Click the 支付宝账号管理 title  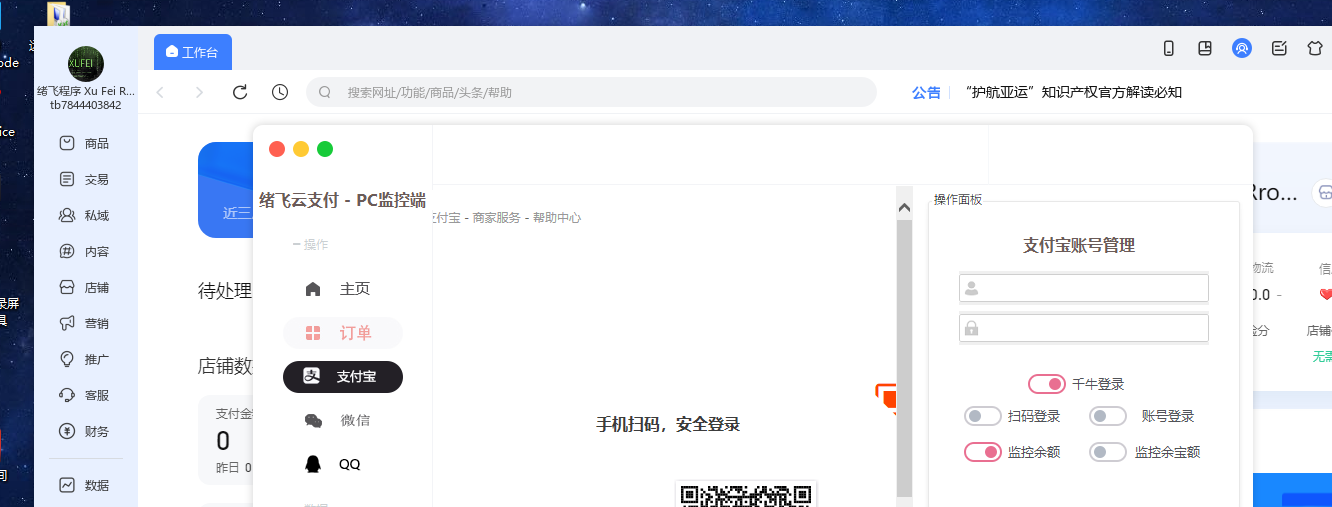[x=1079, y=245]
